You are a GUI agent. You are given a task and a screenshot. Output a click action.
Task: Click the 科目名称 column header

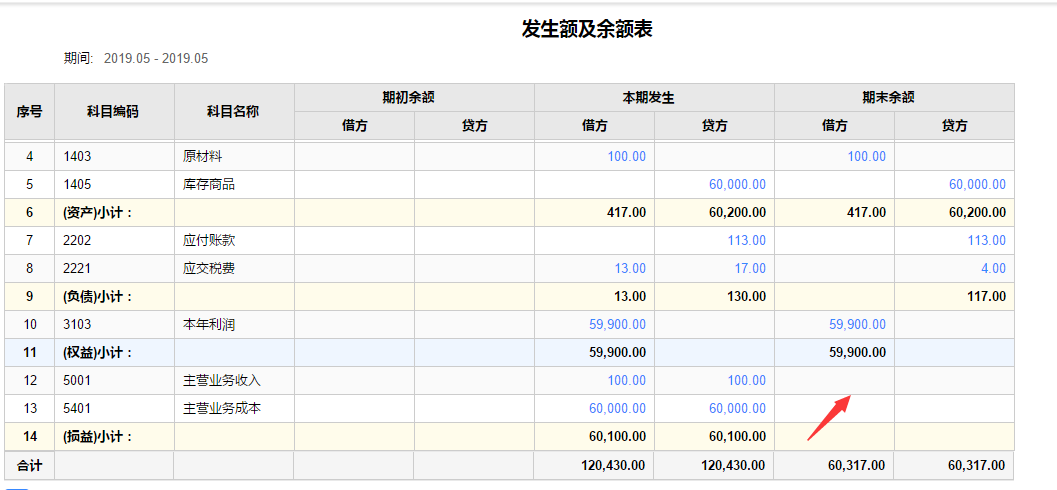pos(233,111)
